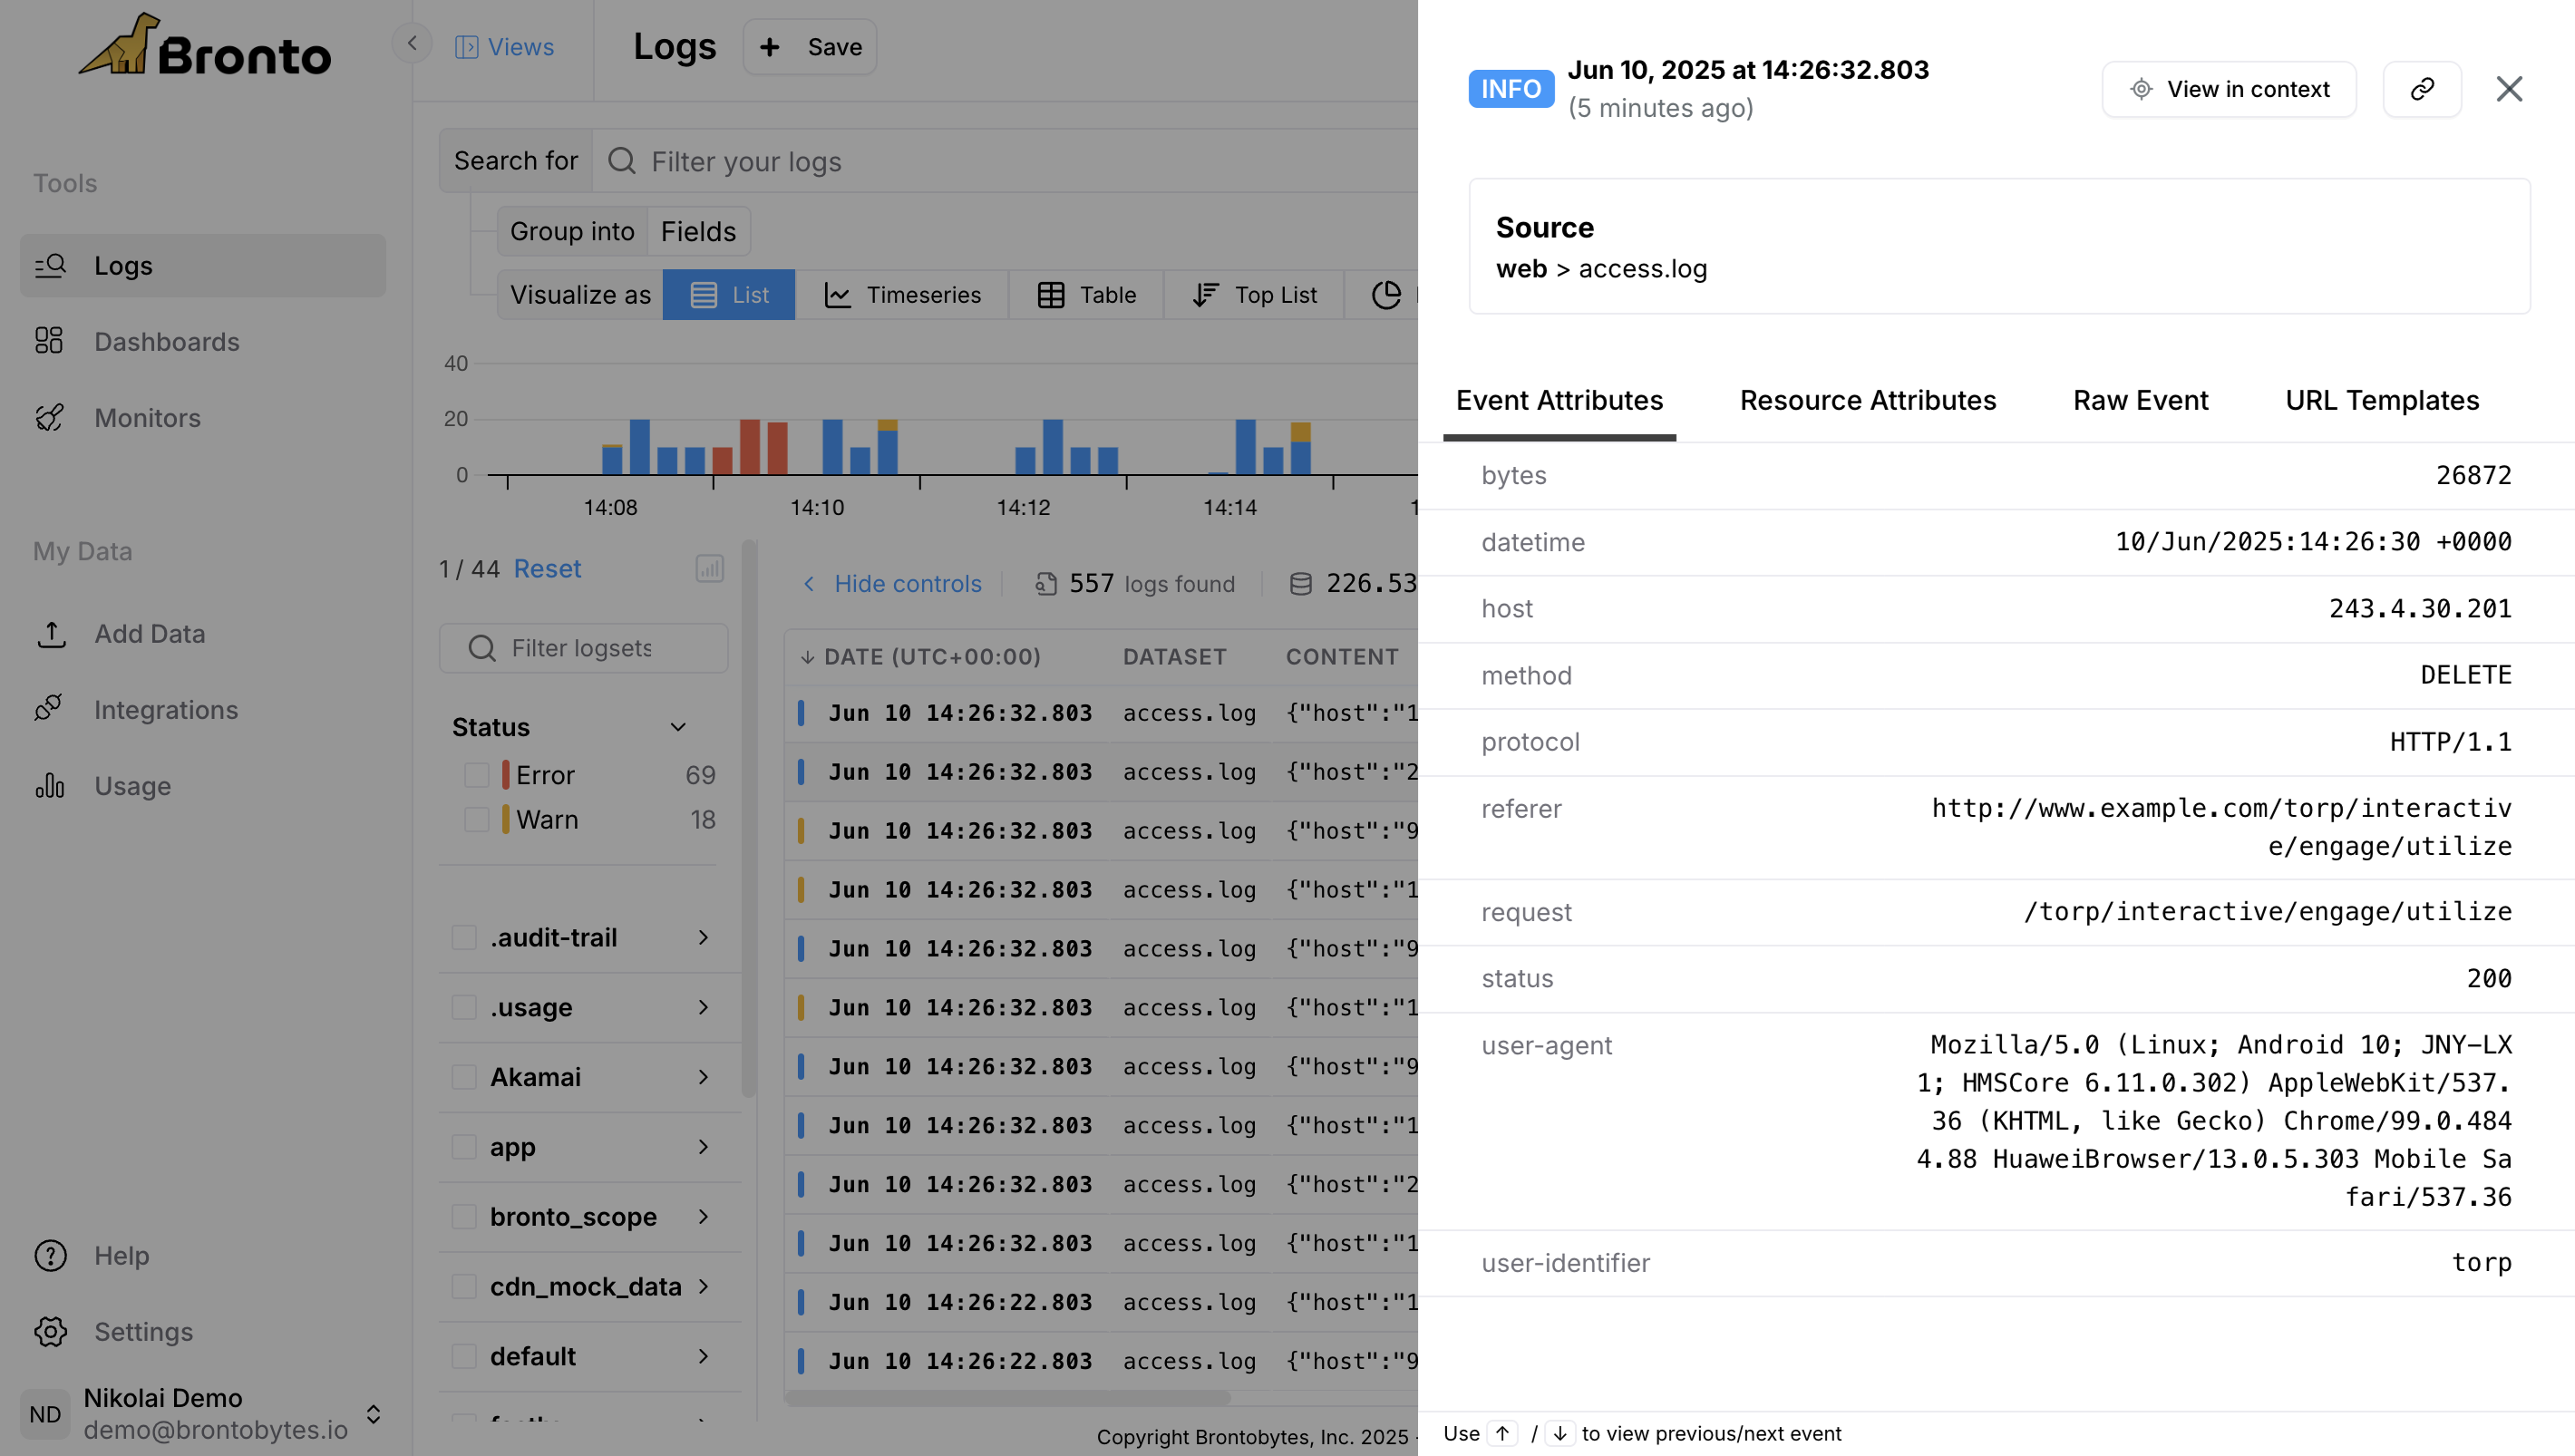Collapse the Status filter section
2575x1456 pixels.
[x=678, y=727]
